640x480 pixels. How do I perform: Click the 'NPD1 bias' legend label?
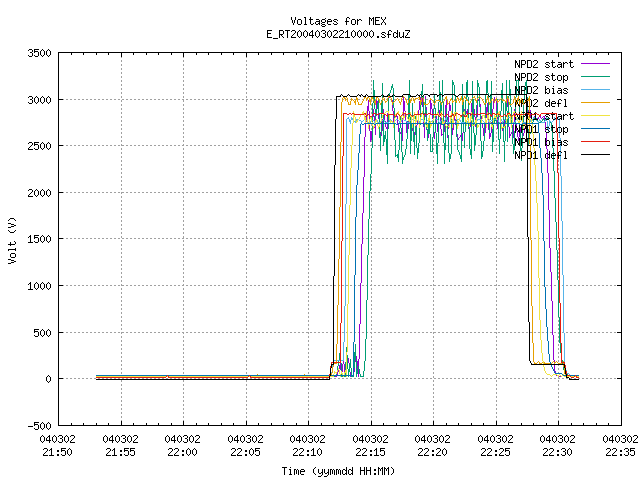[541, 142]
